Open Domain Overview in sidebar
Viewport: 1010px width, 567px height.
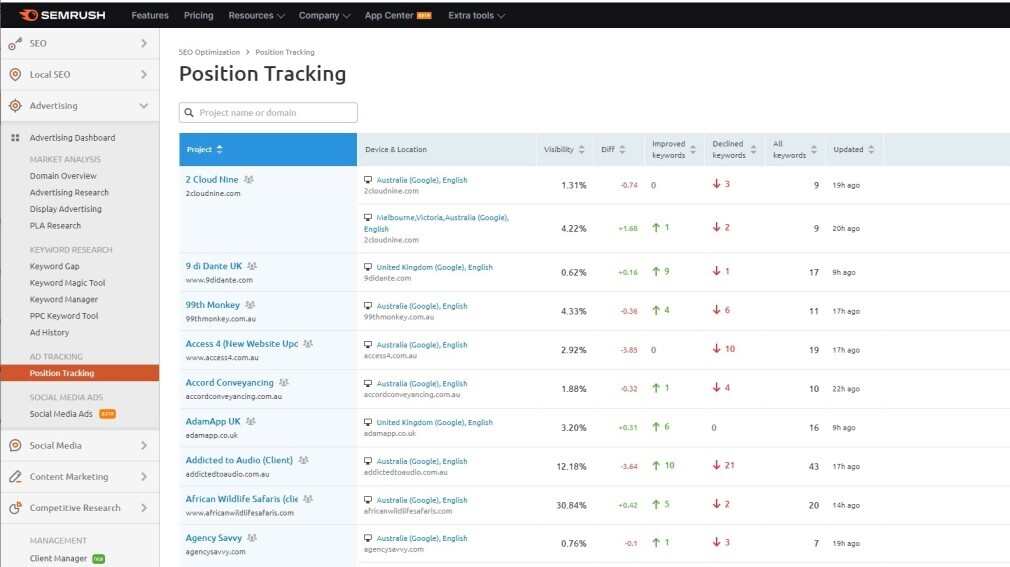coord(63,176)
